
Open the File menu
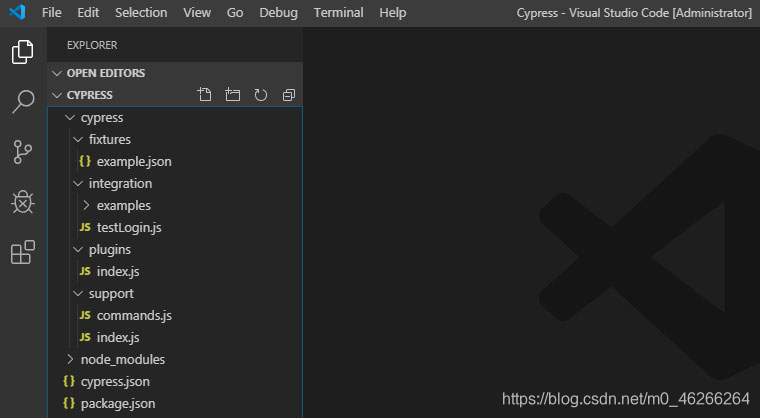pyautogui.click(x=51, y=13)
